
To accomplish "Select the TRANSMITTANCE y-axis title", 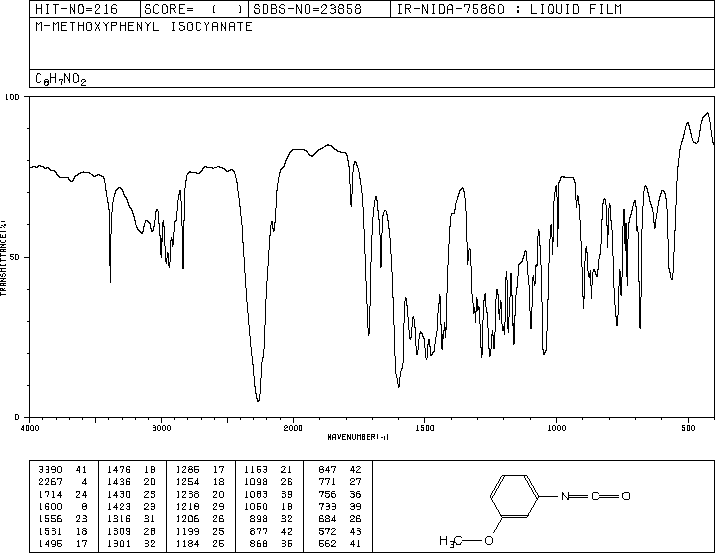I will click(4, 258).
